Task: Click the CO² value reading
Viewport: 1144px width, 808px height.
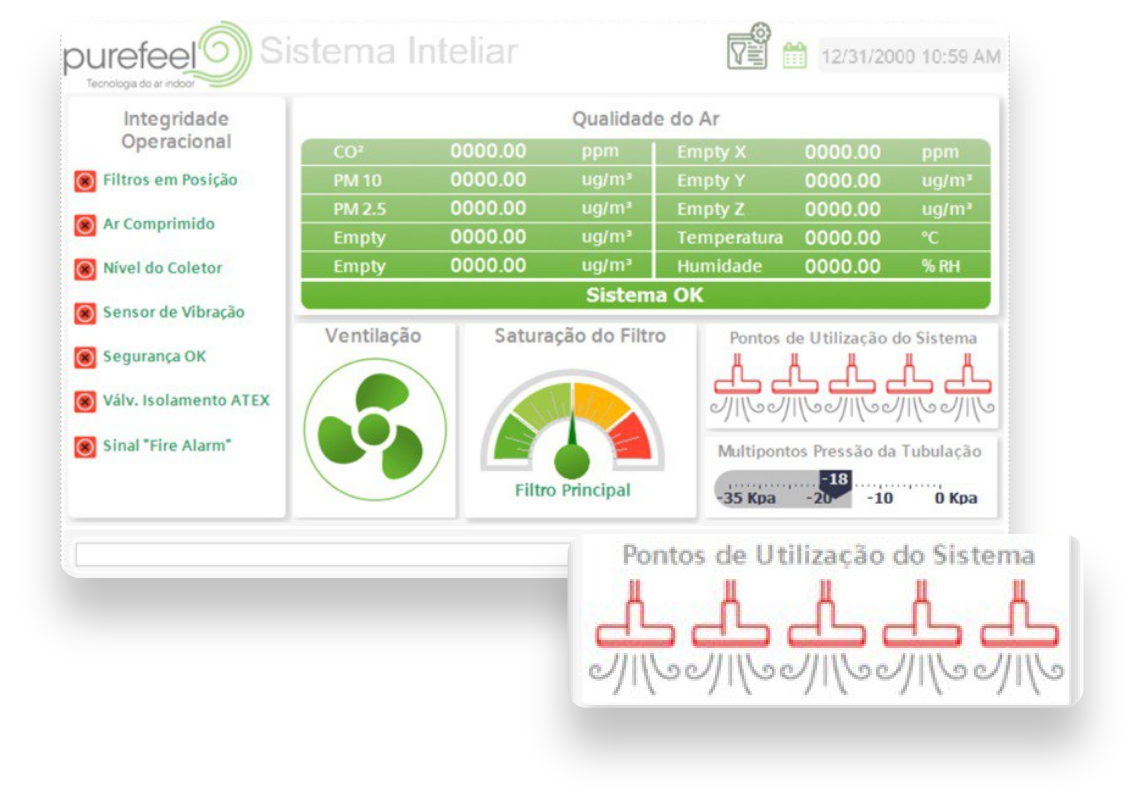Action: [487, 152]
